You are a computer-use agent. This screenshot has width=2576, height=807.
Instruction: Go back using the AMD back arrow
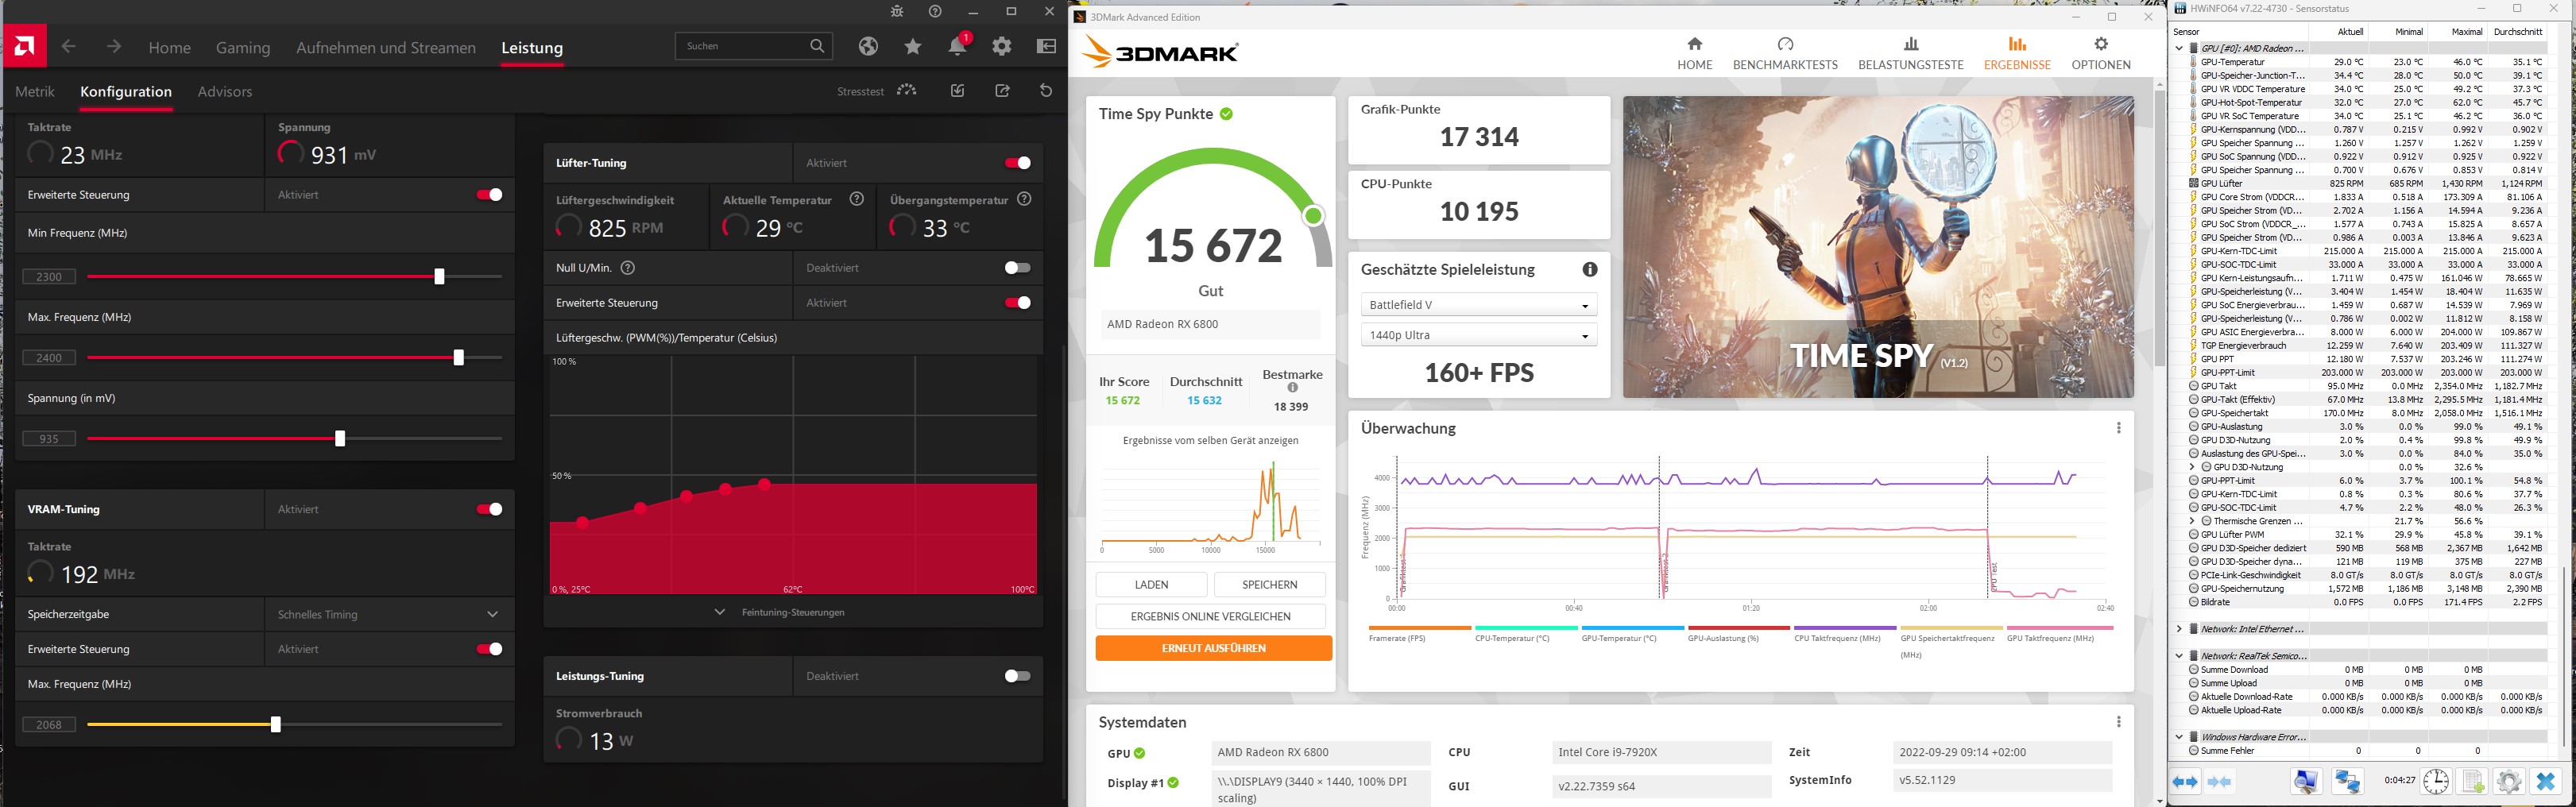(x=68, y=47)
